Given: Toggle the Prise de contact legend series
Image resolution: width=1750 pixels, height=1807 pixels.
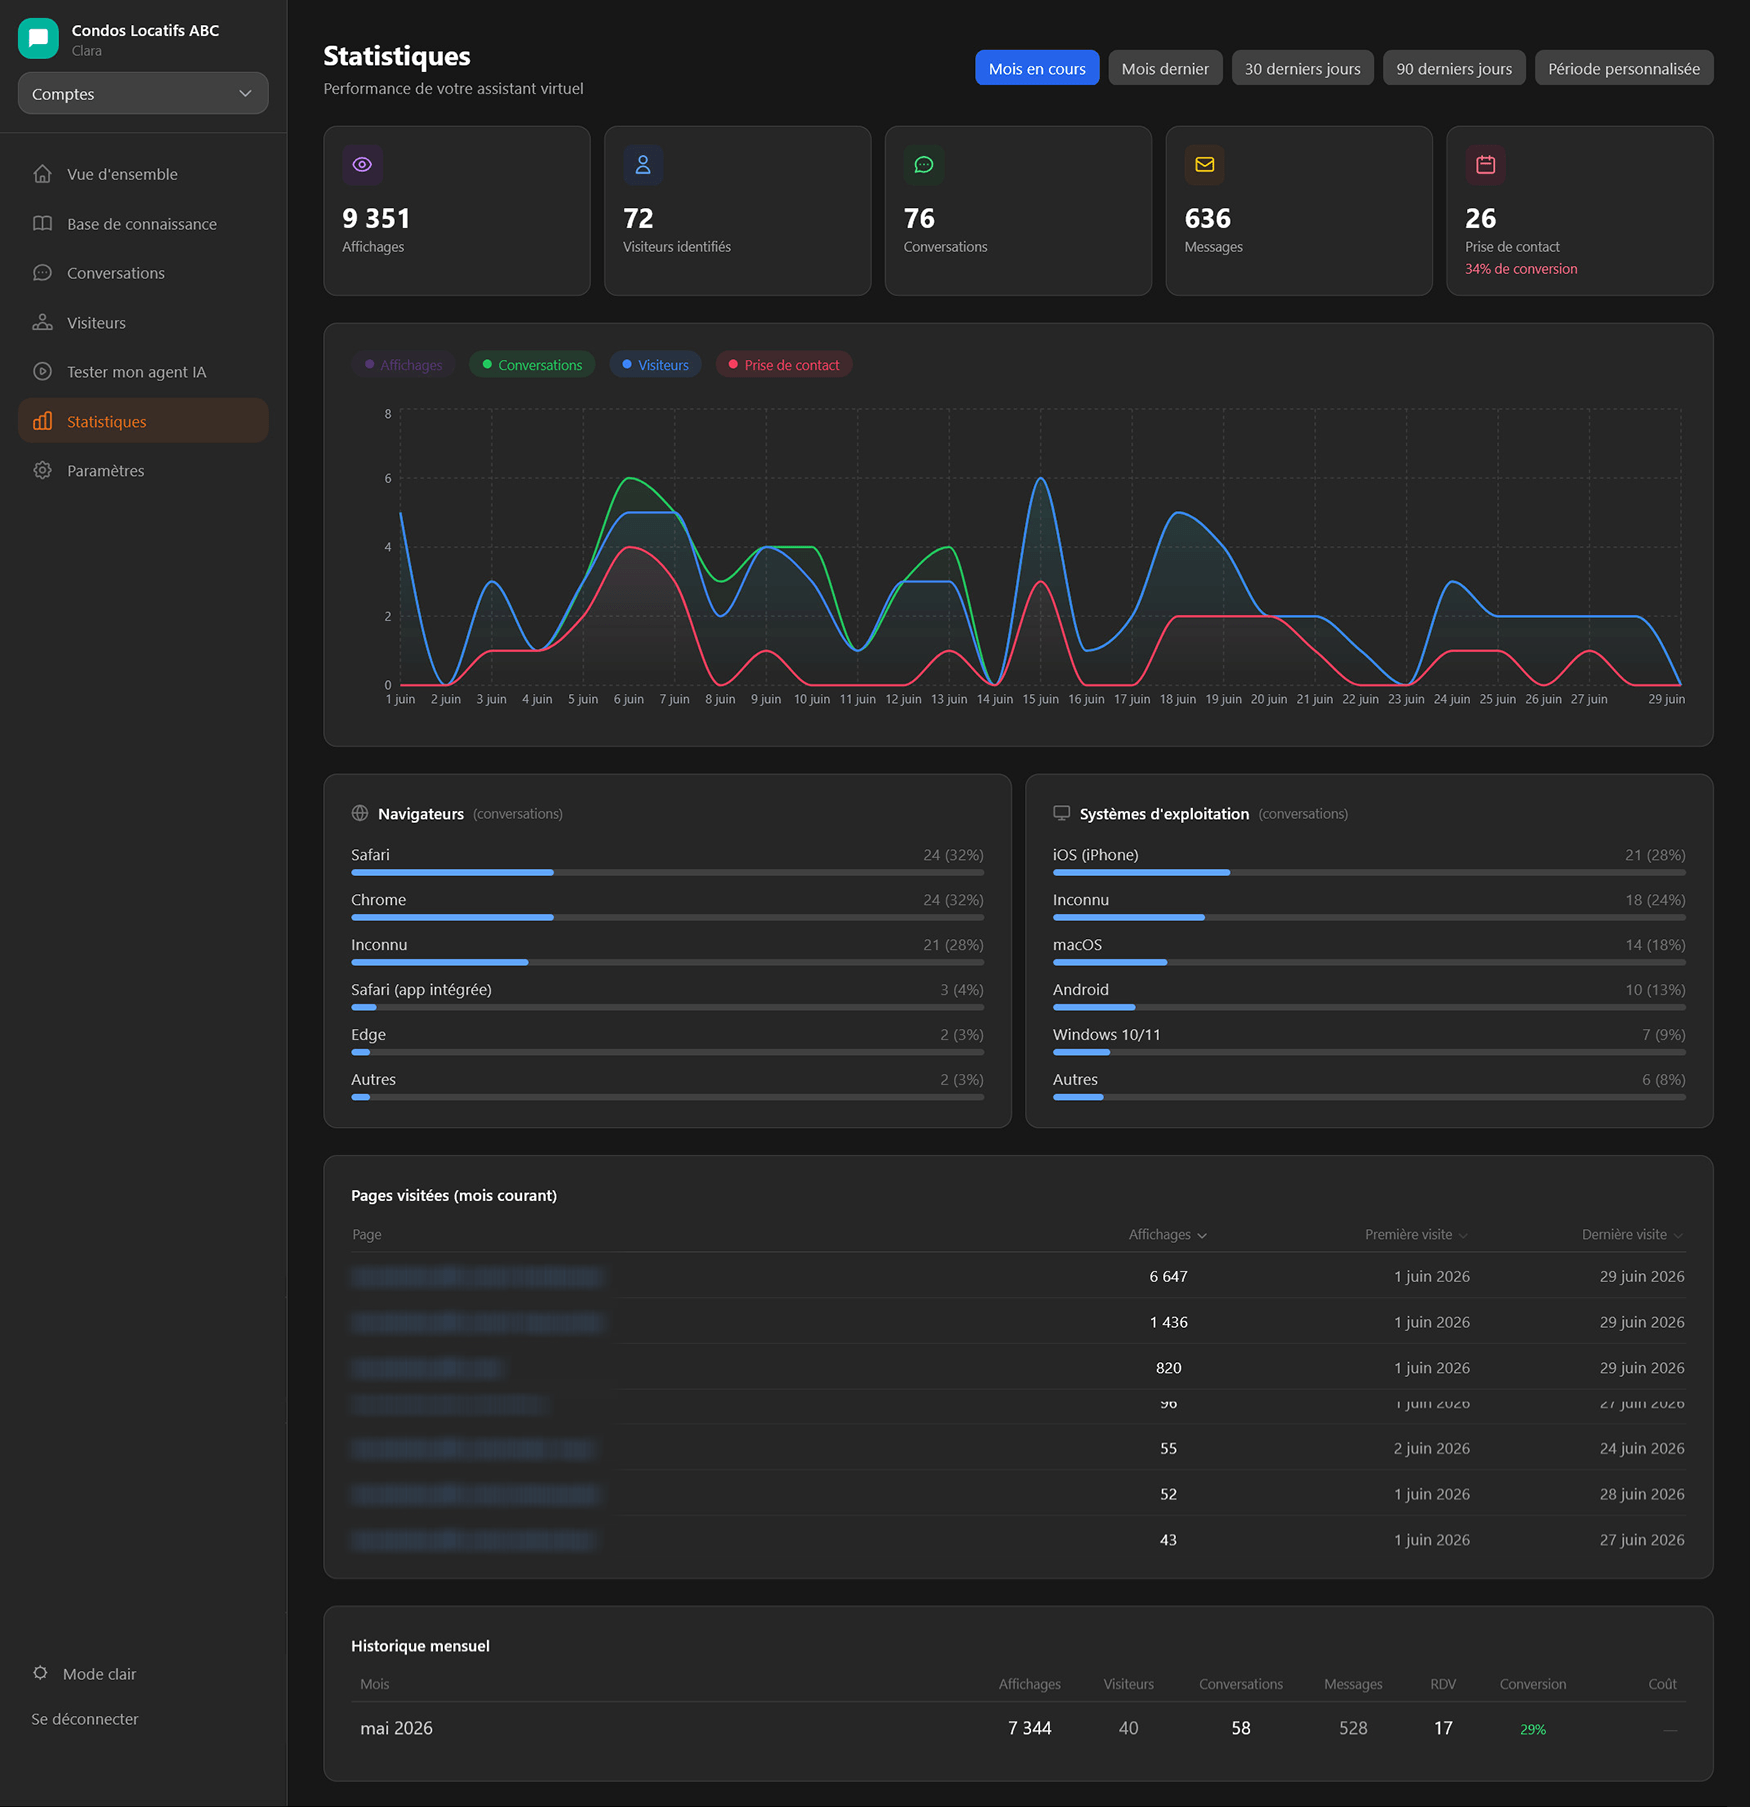Looking at the screenshot, I should pyautogui.click(x=784, y=365).
